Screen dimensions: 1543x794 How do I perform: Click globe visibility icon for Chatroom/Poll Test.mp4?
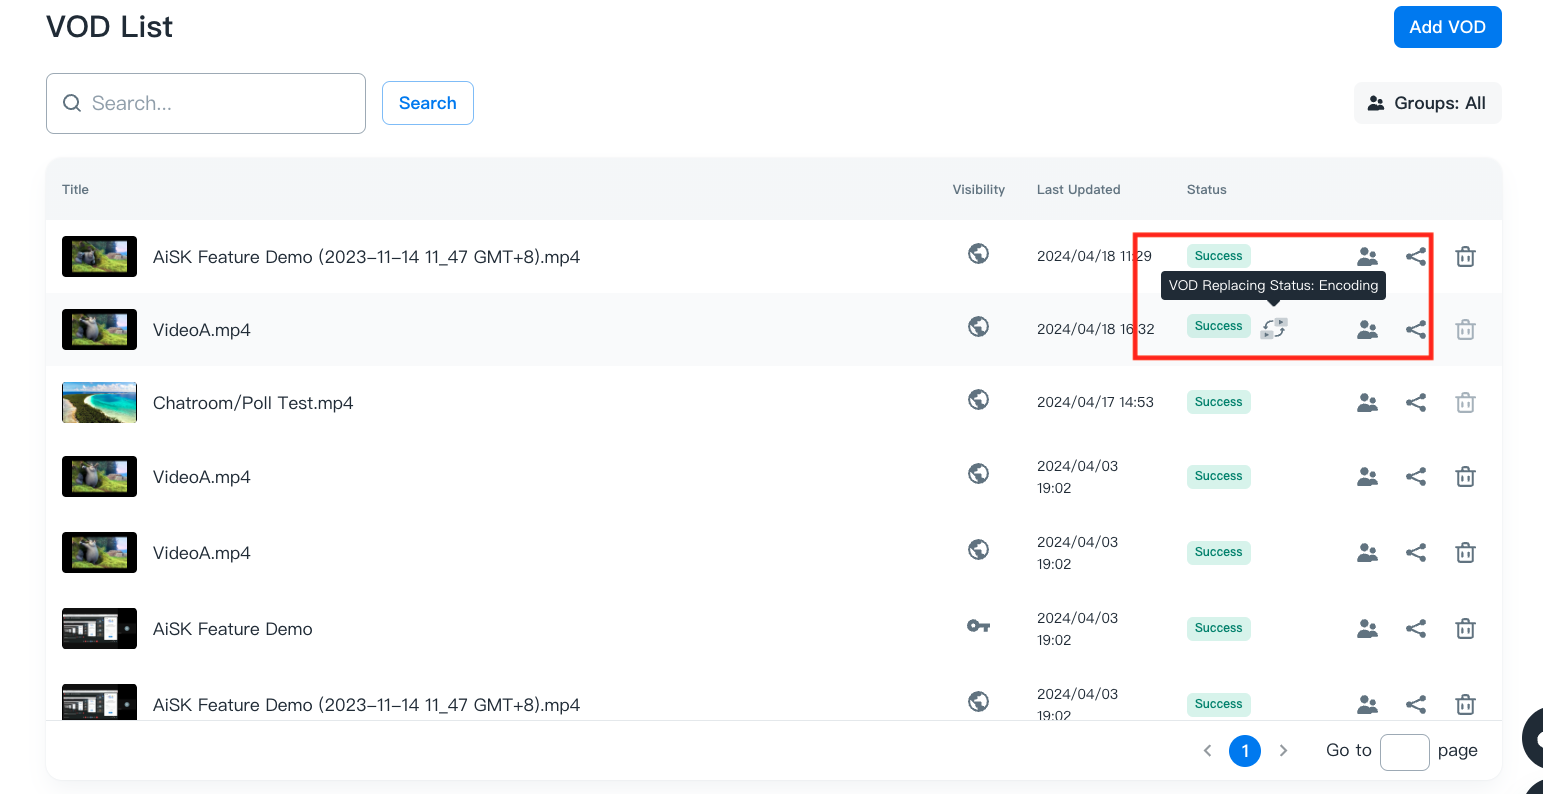[x=978, y=400]
